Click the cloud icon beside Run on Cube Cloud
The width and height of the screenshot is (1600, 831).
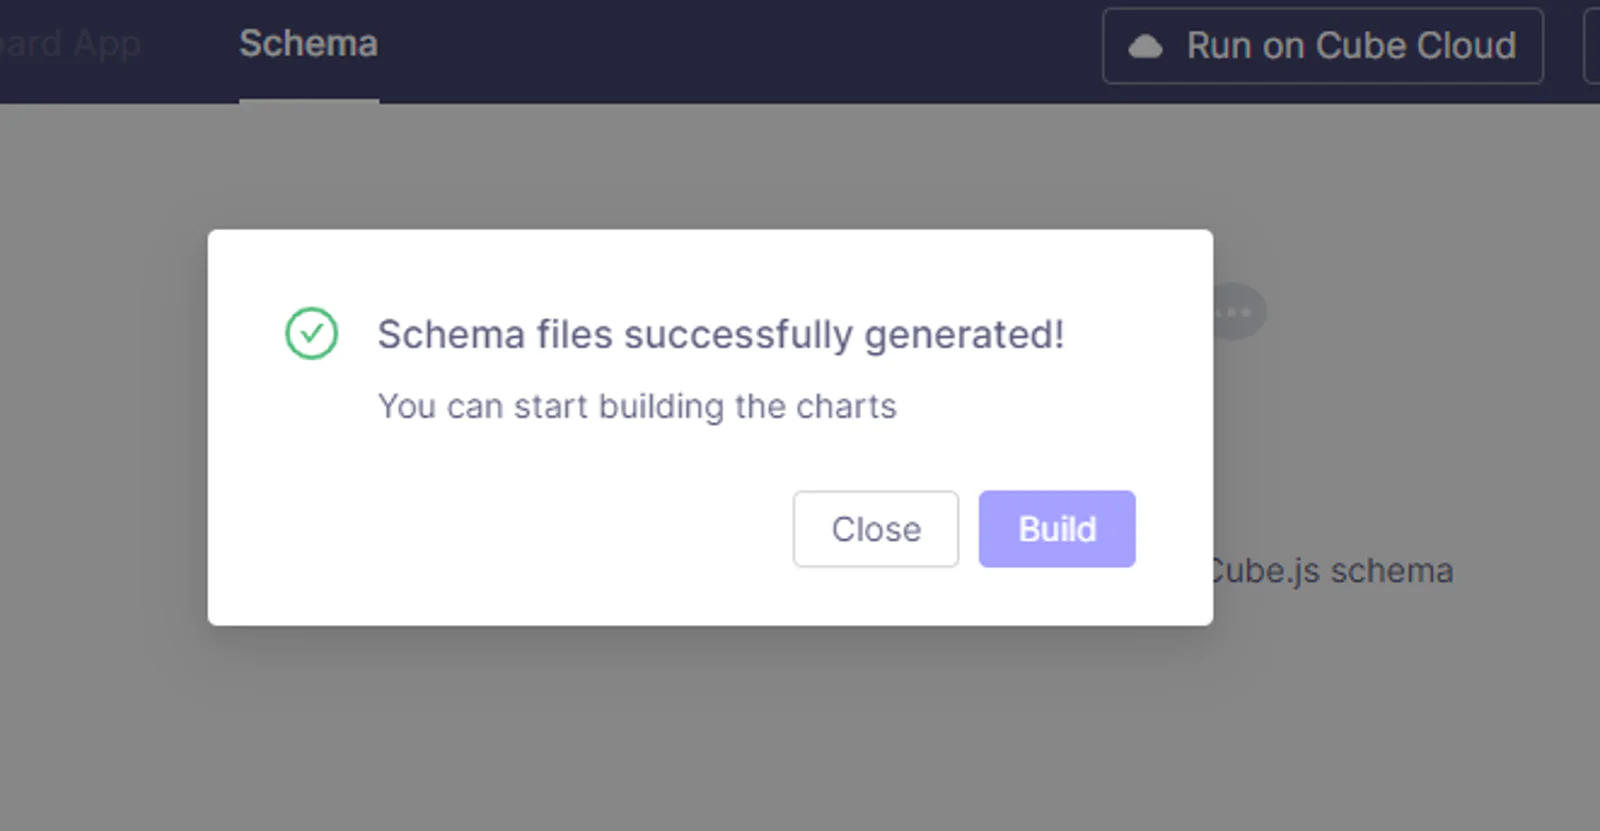1146,46
